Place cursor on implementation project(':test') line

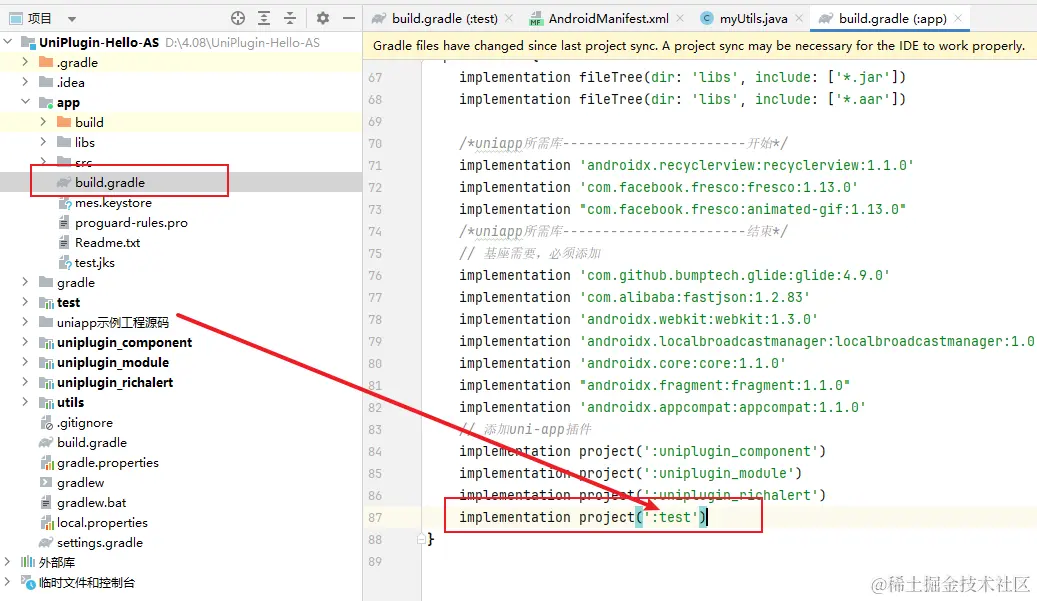[x=583, y=517]
